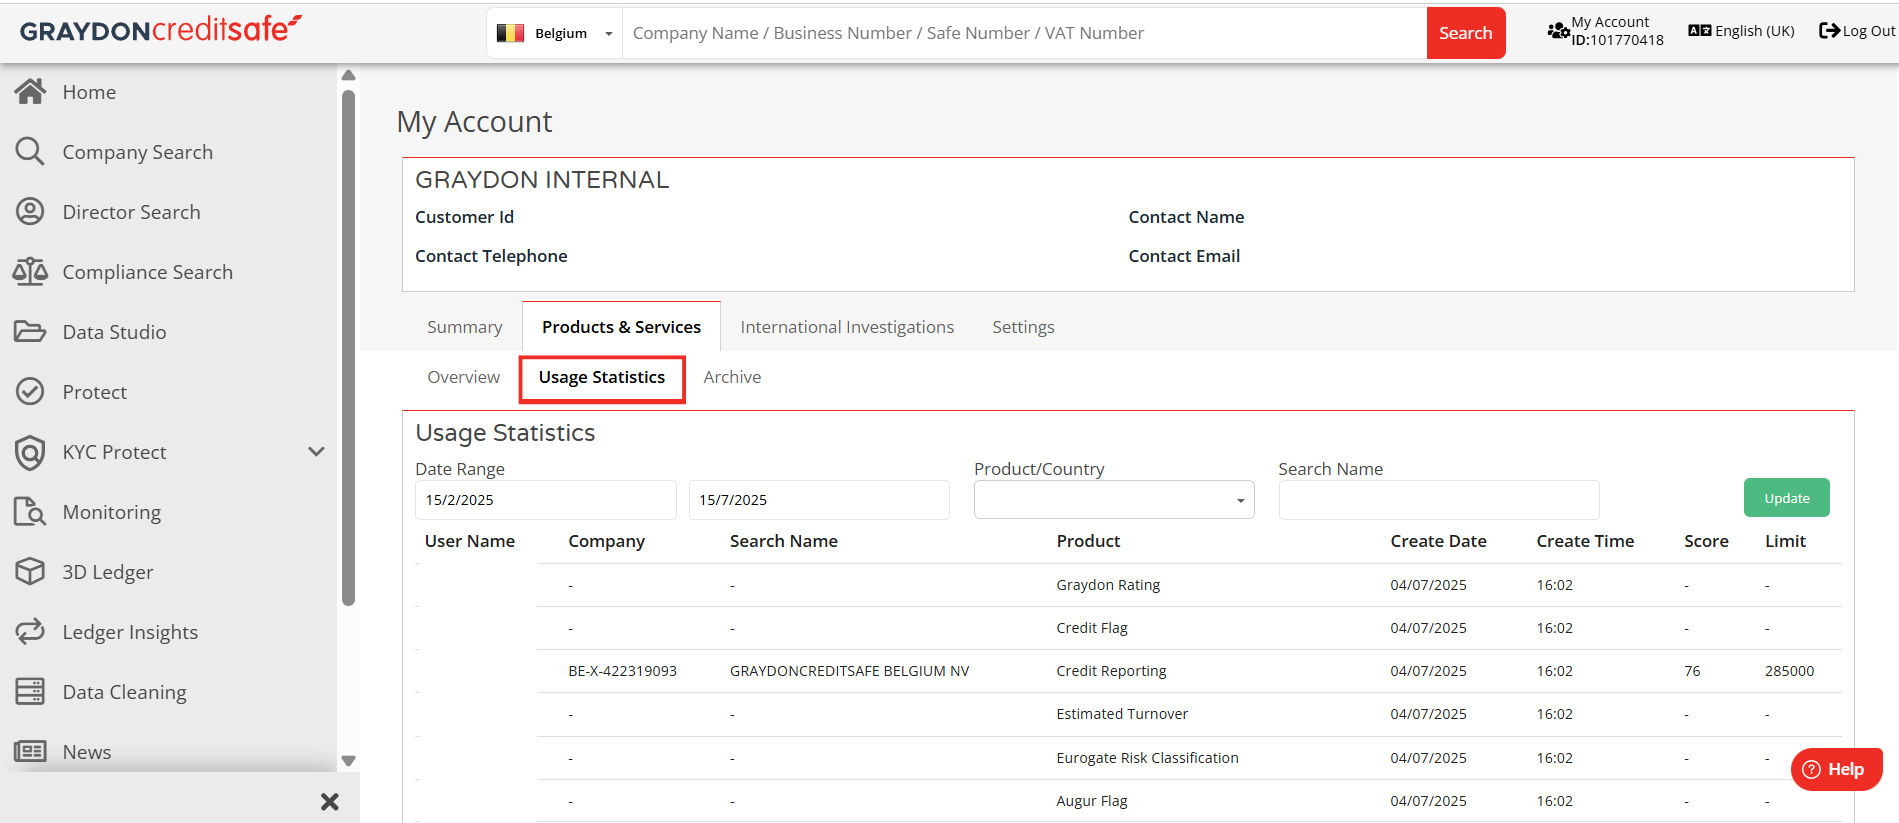The image size is (1899, 823).
Task: Click the Monitoring document-search icon
Action: [30, 512]
